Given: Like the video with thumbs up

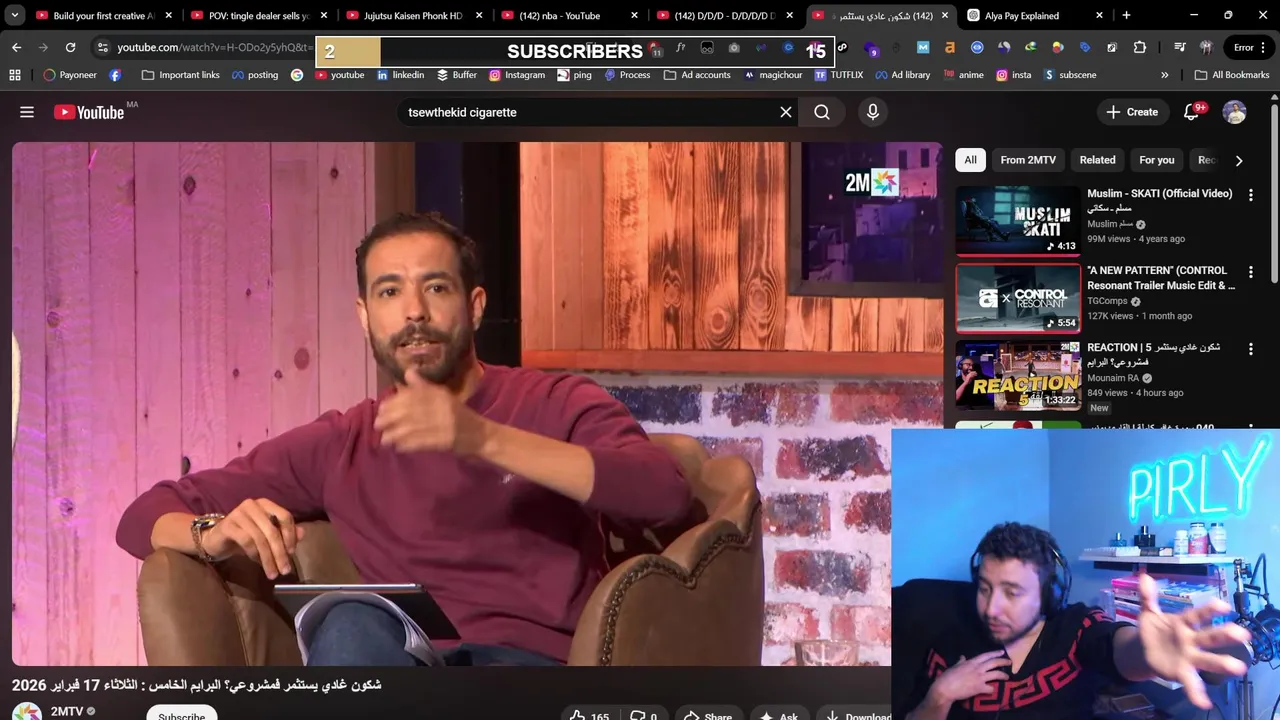Looking at the screenshot, I should pyautogui.click(x=588, y=716).
